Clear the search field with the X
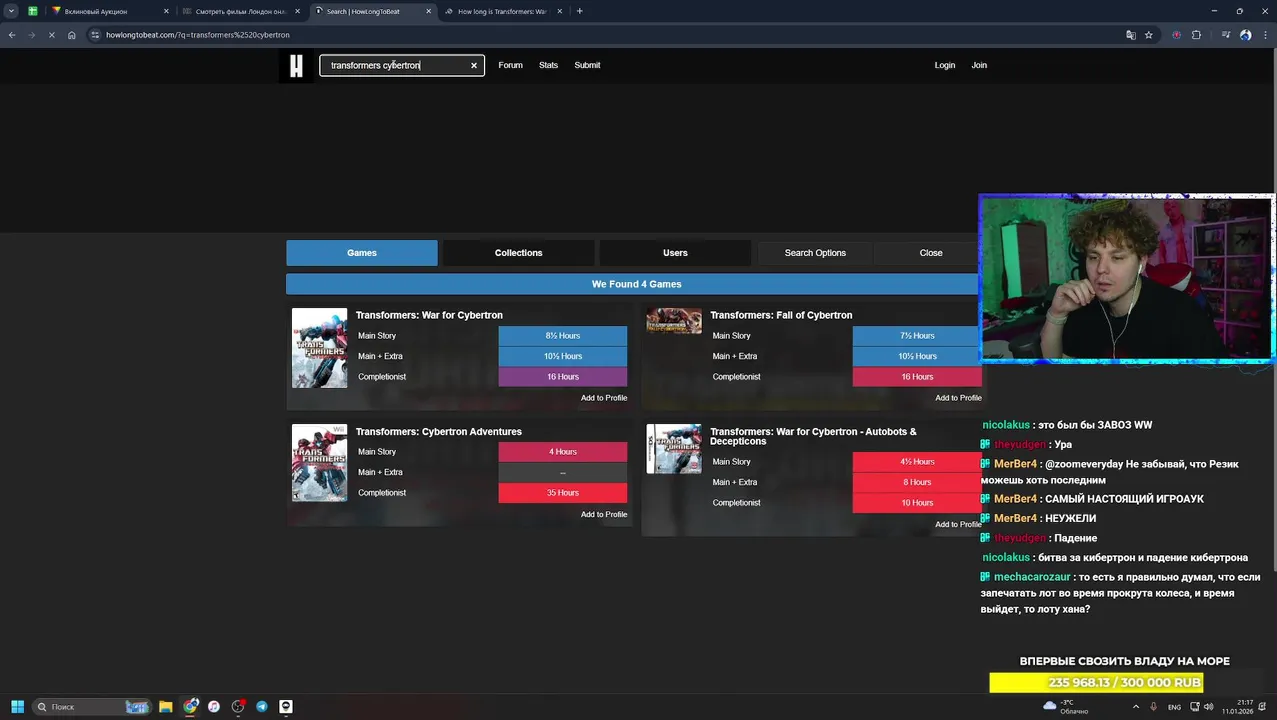The height and width of the screenshot is (720, 1277). (x=474, y=65)
